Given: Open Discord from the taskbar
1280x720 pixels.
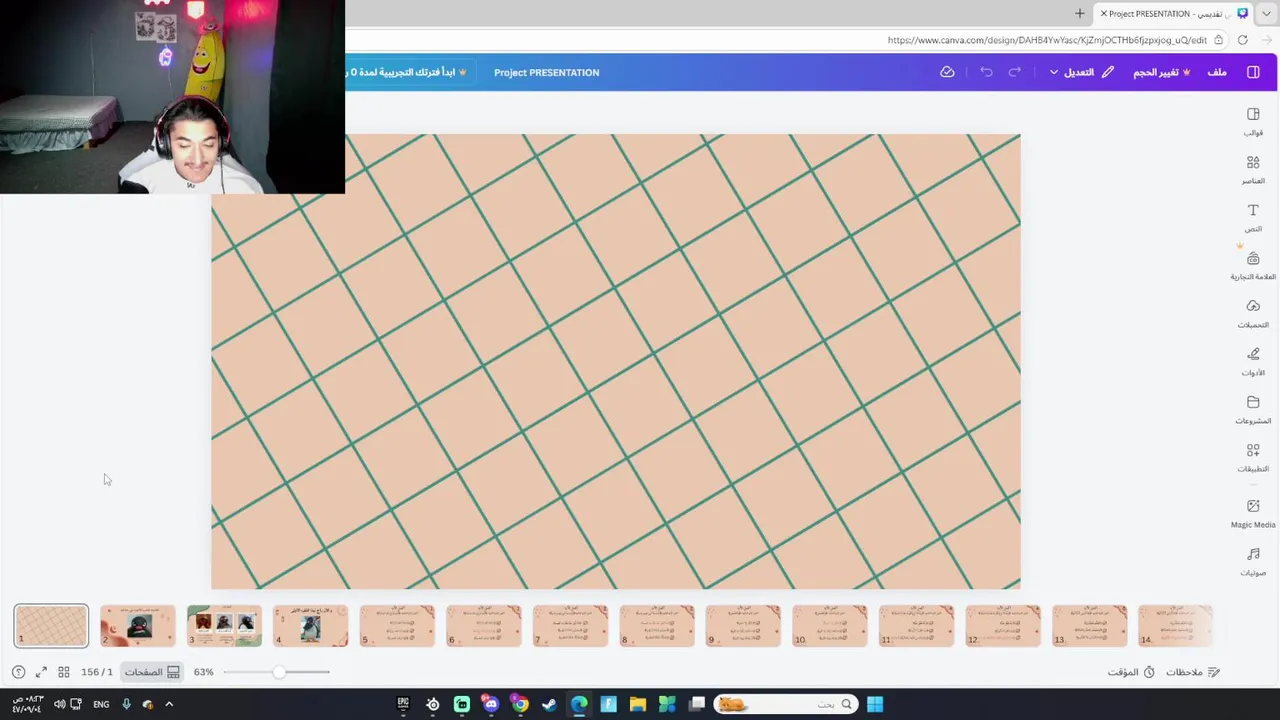Looking at the screenshot, I should tap(491, 704).
